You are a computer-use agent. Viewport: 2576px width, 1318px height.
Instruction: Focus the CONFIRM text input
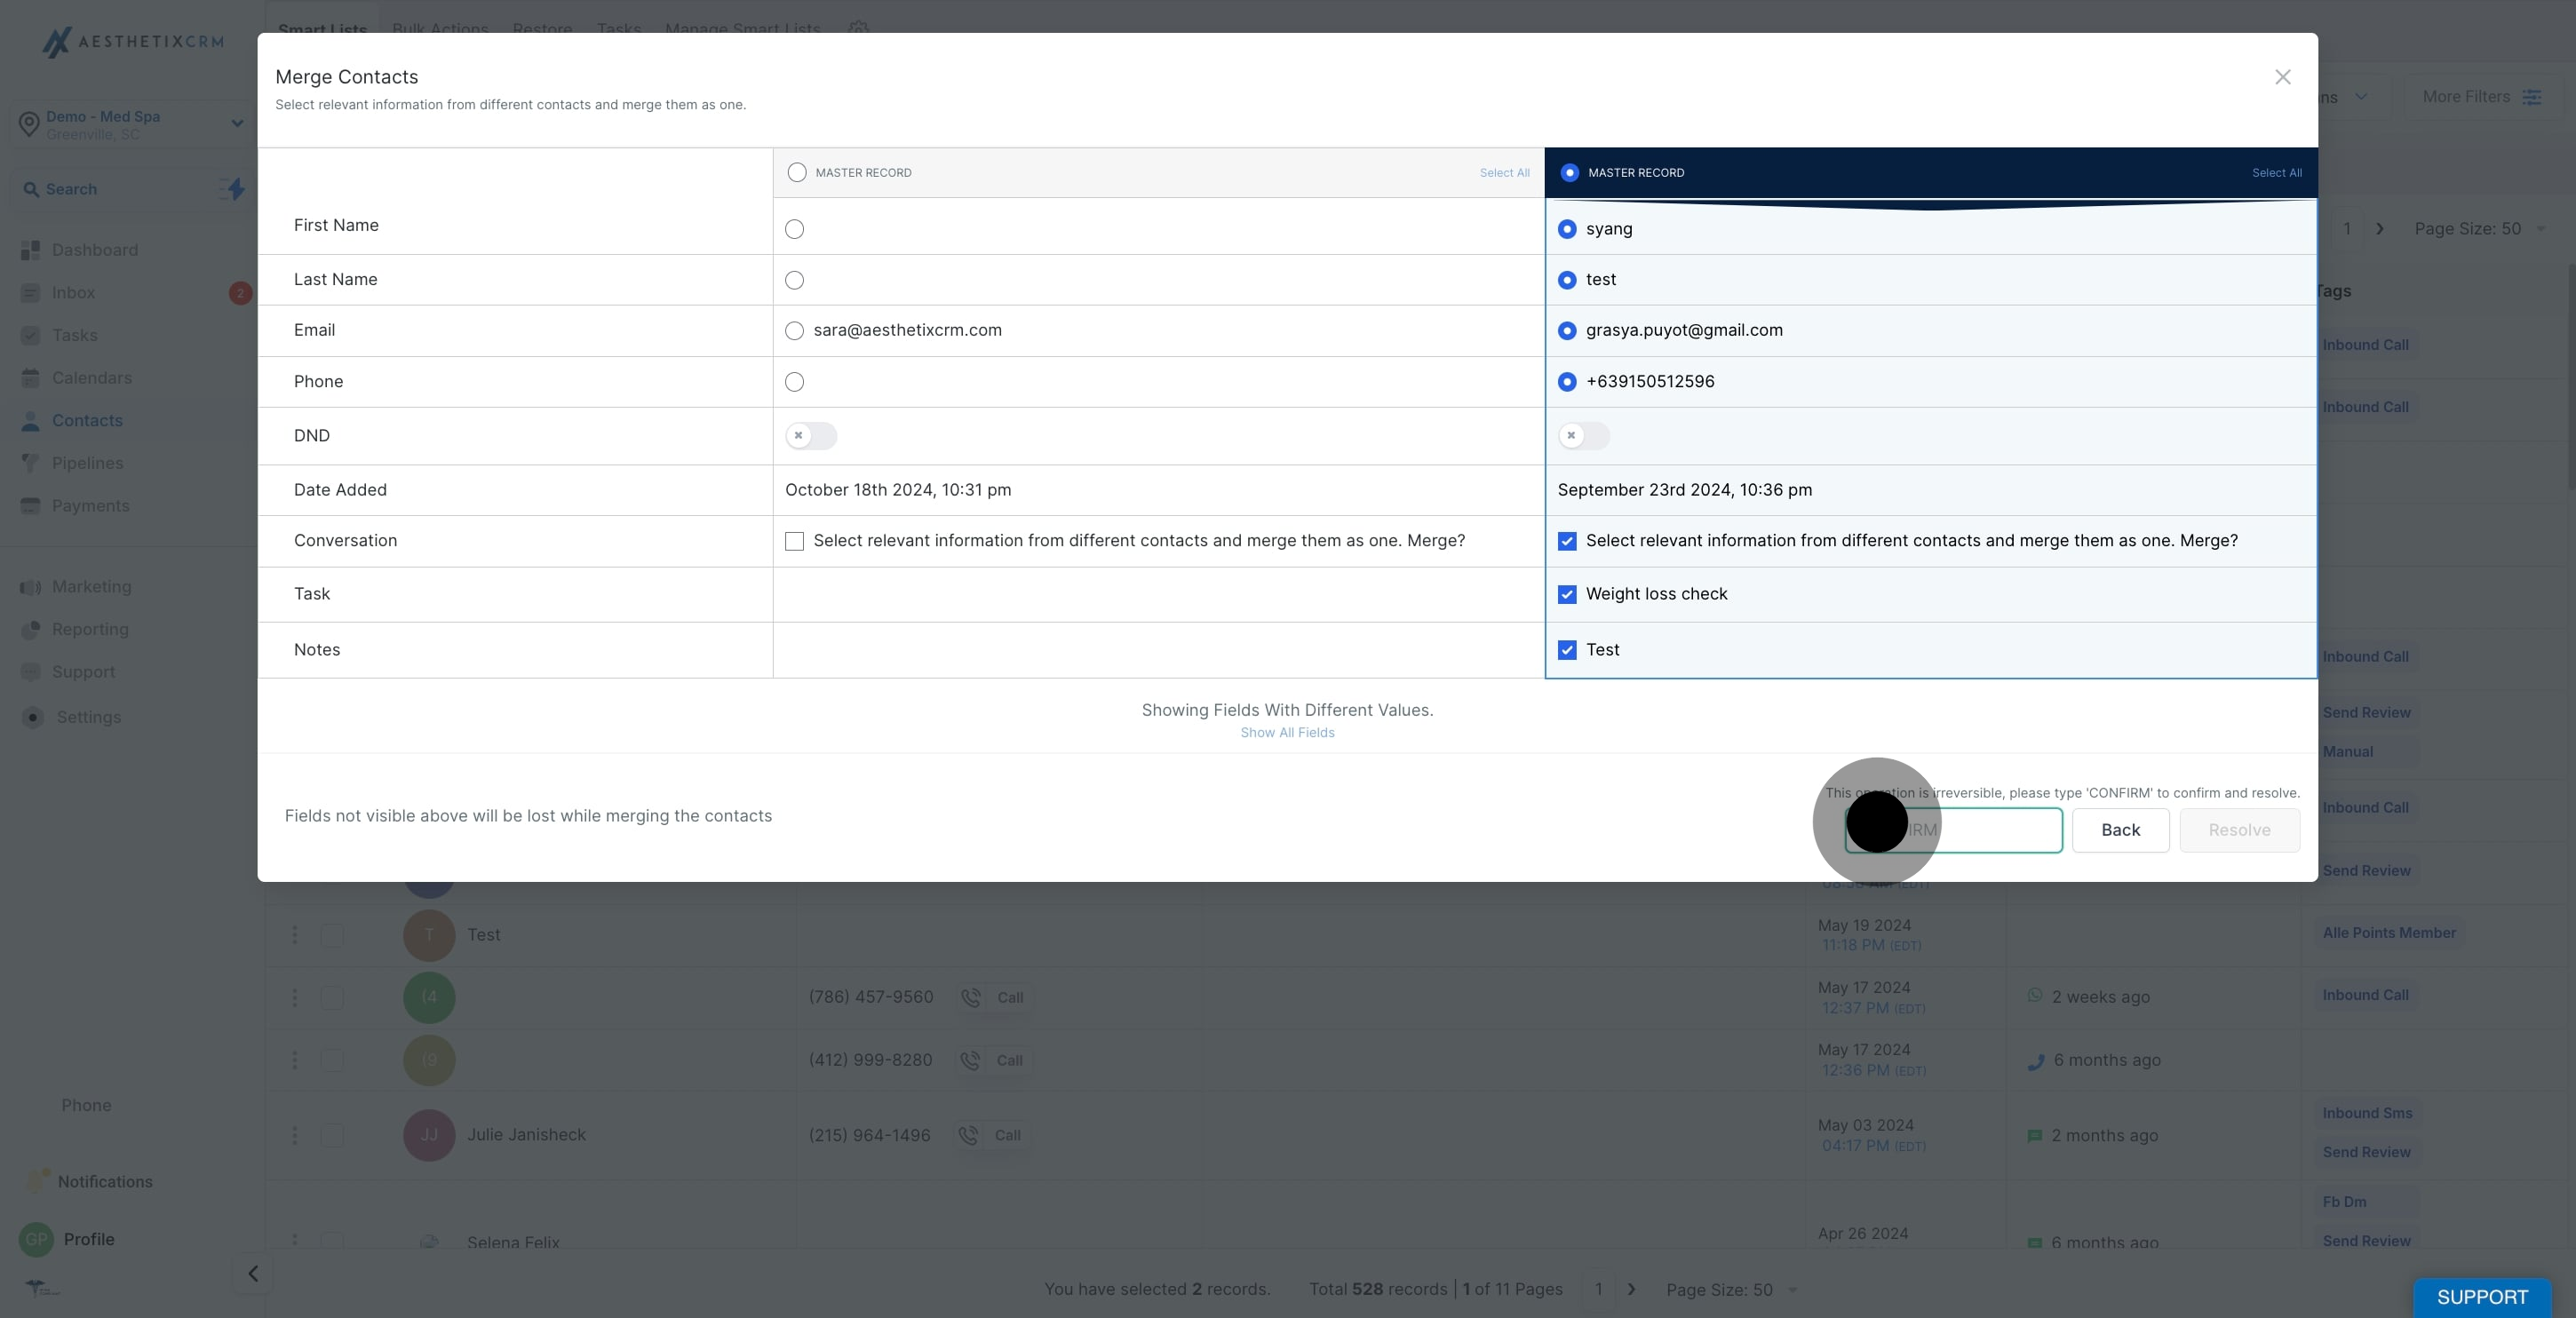click(1953, 830)
